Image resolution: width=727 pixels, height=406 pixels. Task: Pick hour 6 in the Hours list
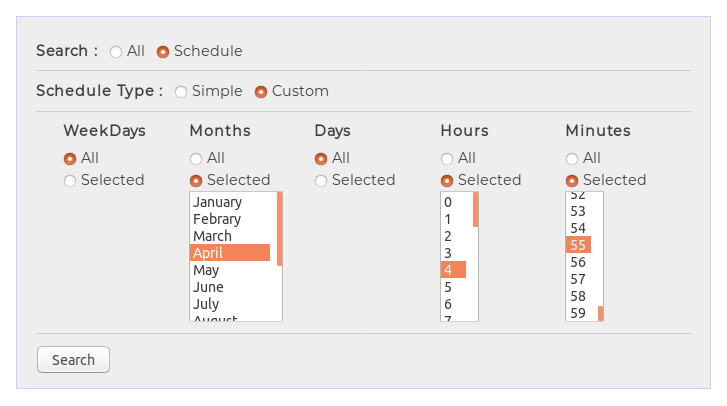point(453,304)
